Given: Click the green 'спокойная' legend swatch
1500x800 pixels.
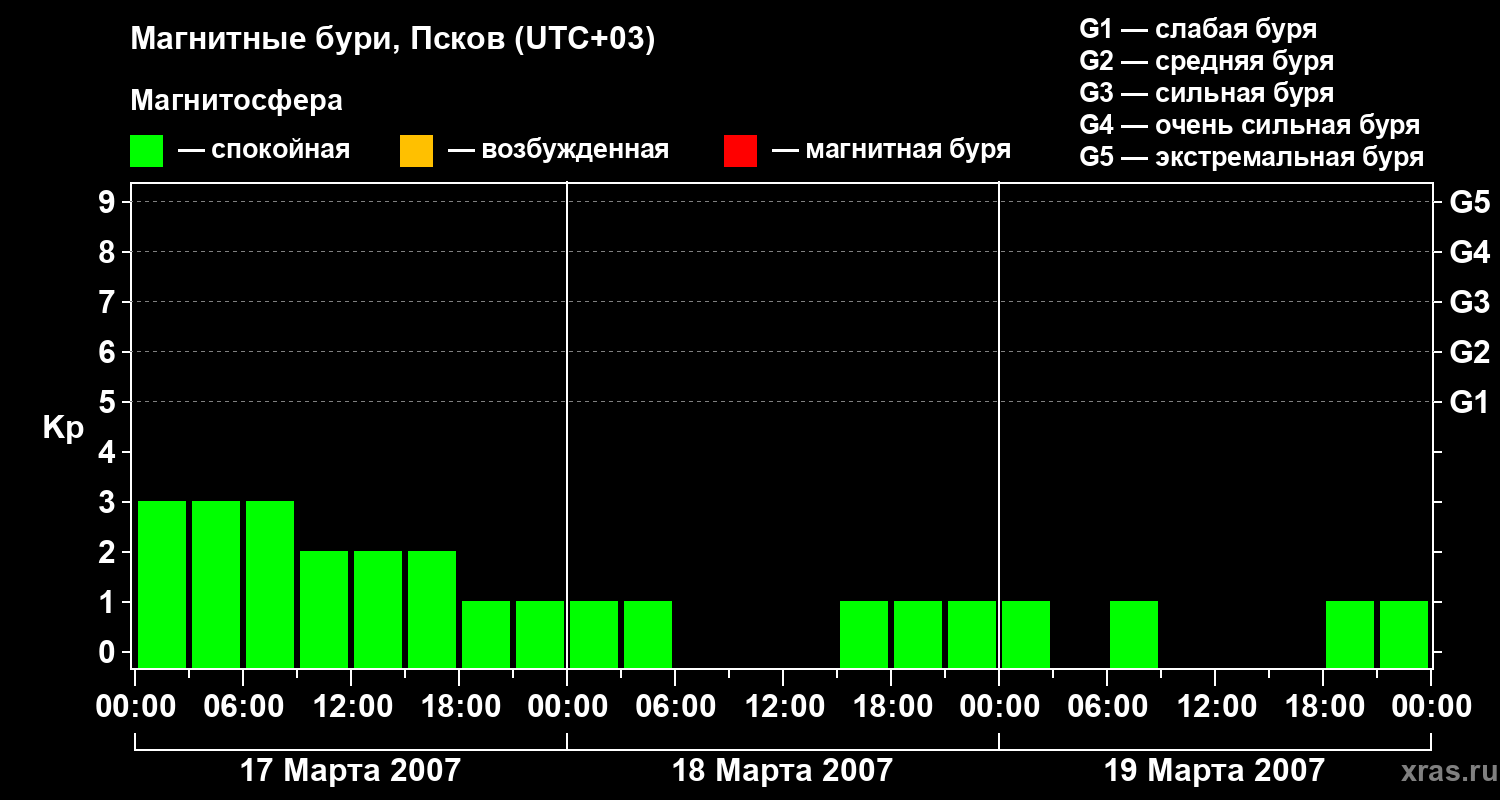Looking at the screenshot, I should pos(147,150).
